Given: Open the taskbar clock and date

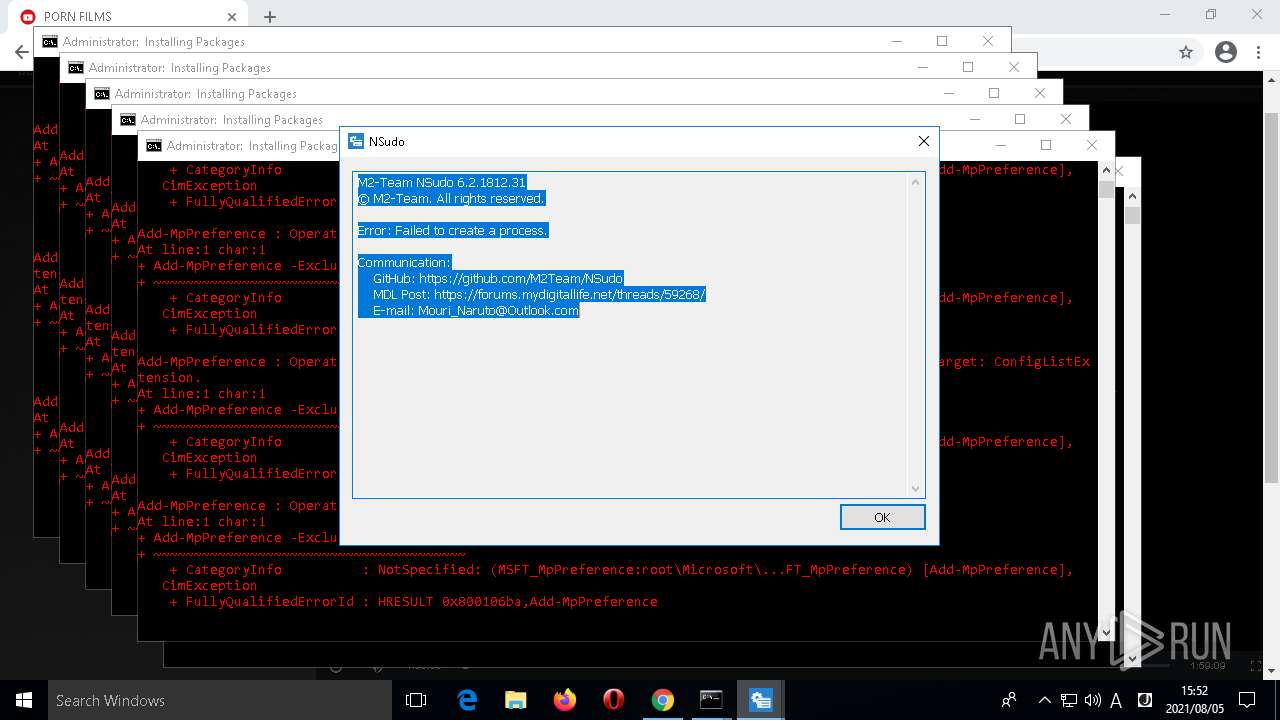Looking at the screenshot, I should click(x=1194, y=700).
